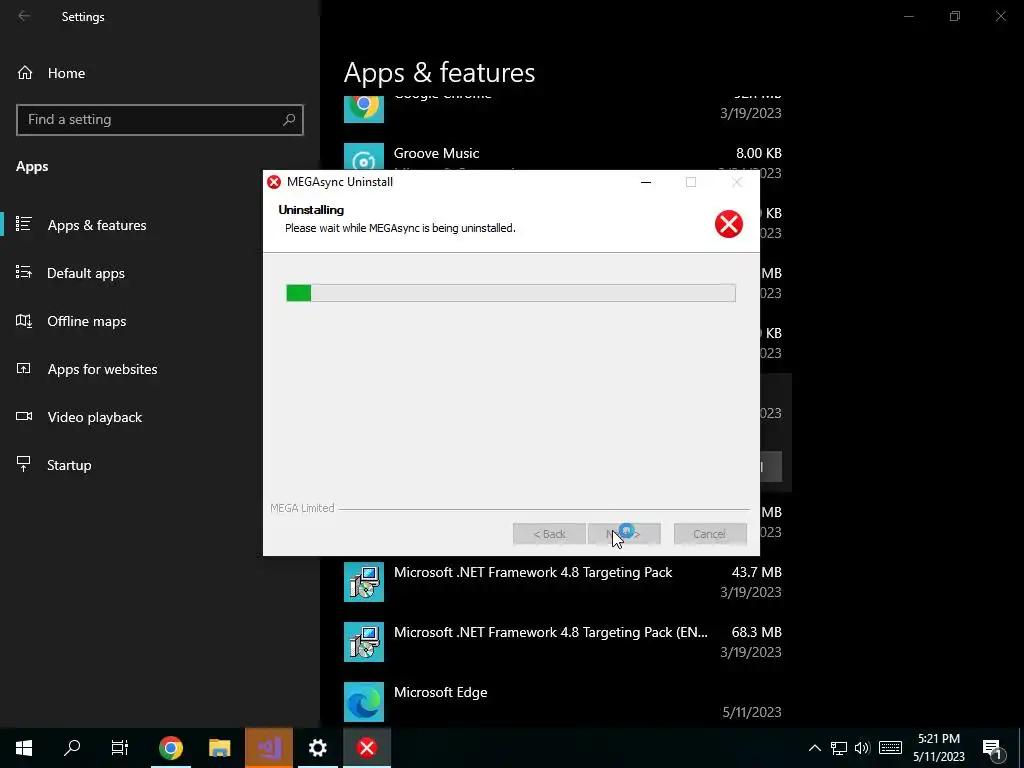Open Visual Studio from taskbar
Screen dimensions: 1024x768
[x=268, y=748]
